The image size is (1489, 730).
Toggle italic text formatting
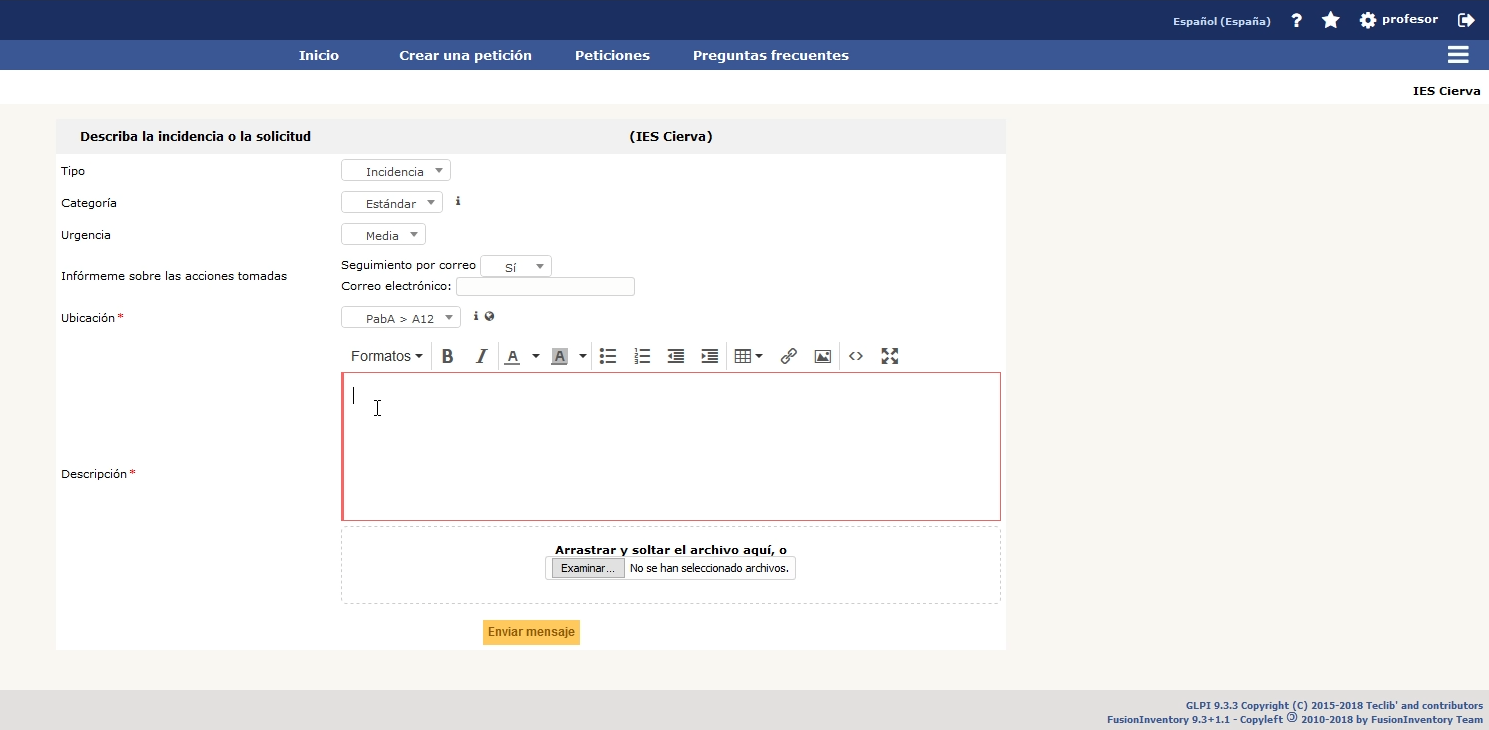(x=481, y=356)
